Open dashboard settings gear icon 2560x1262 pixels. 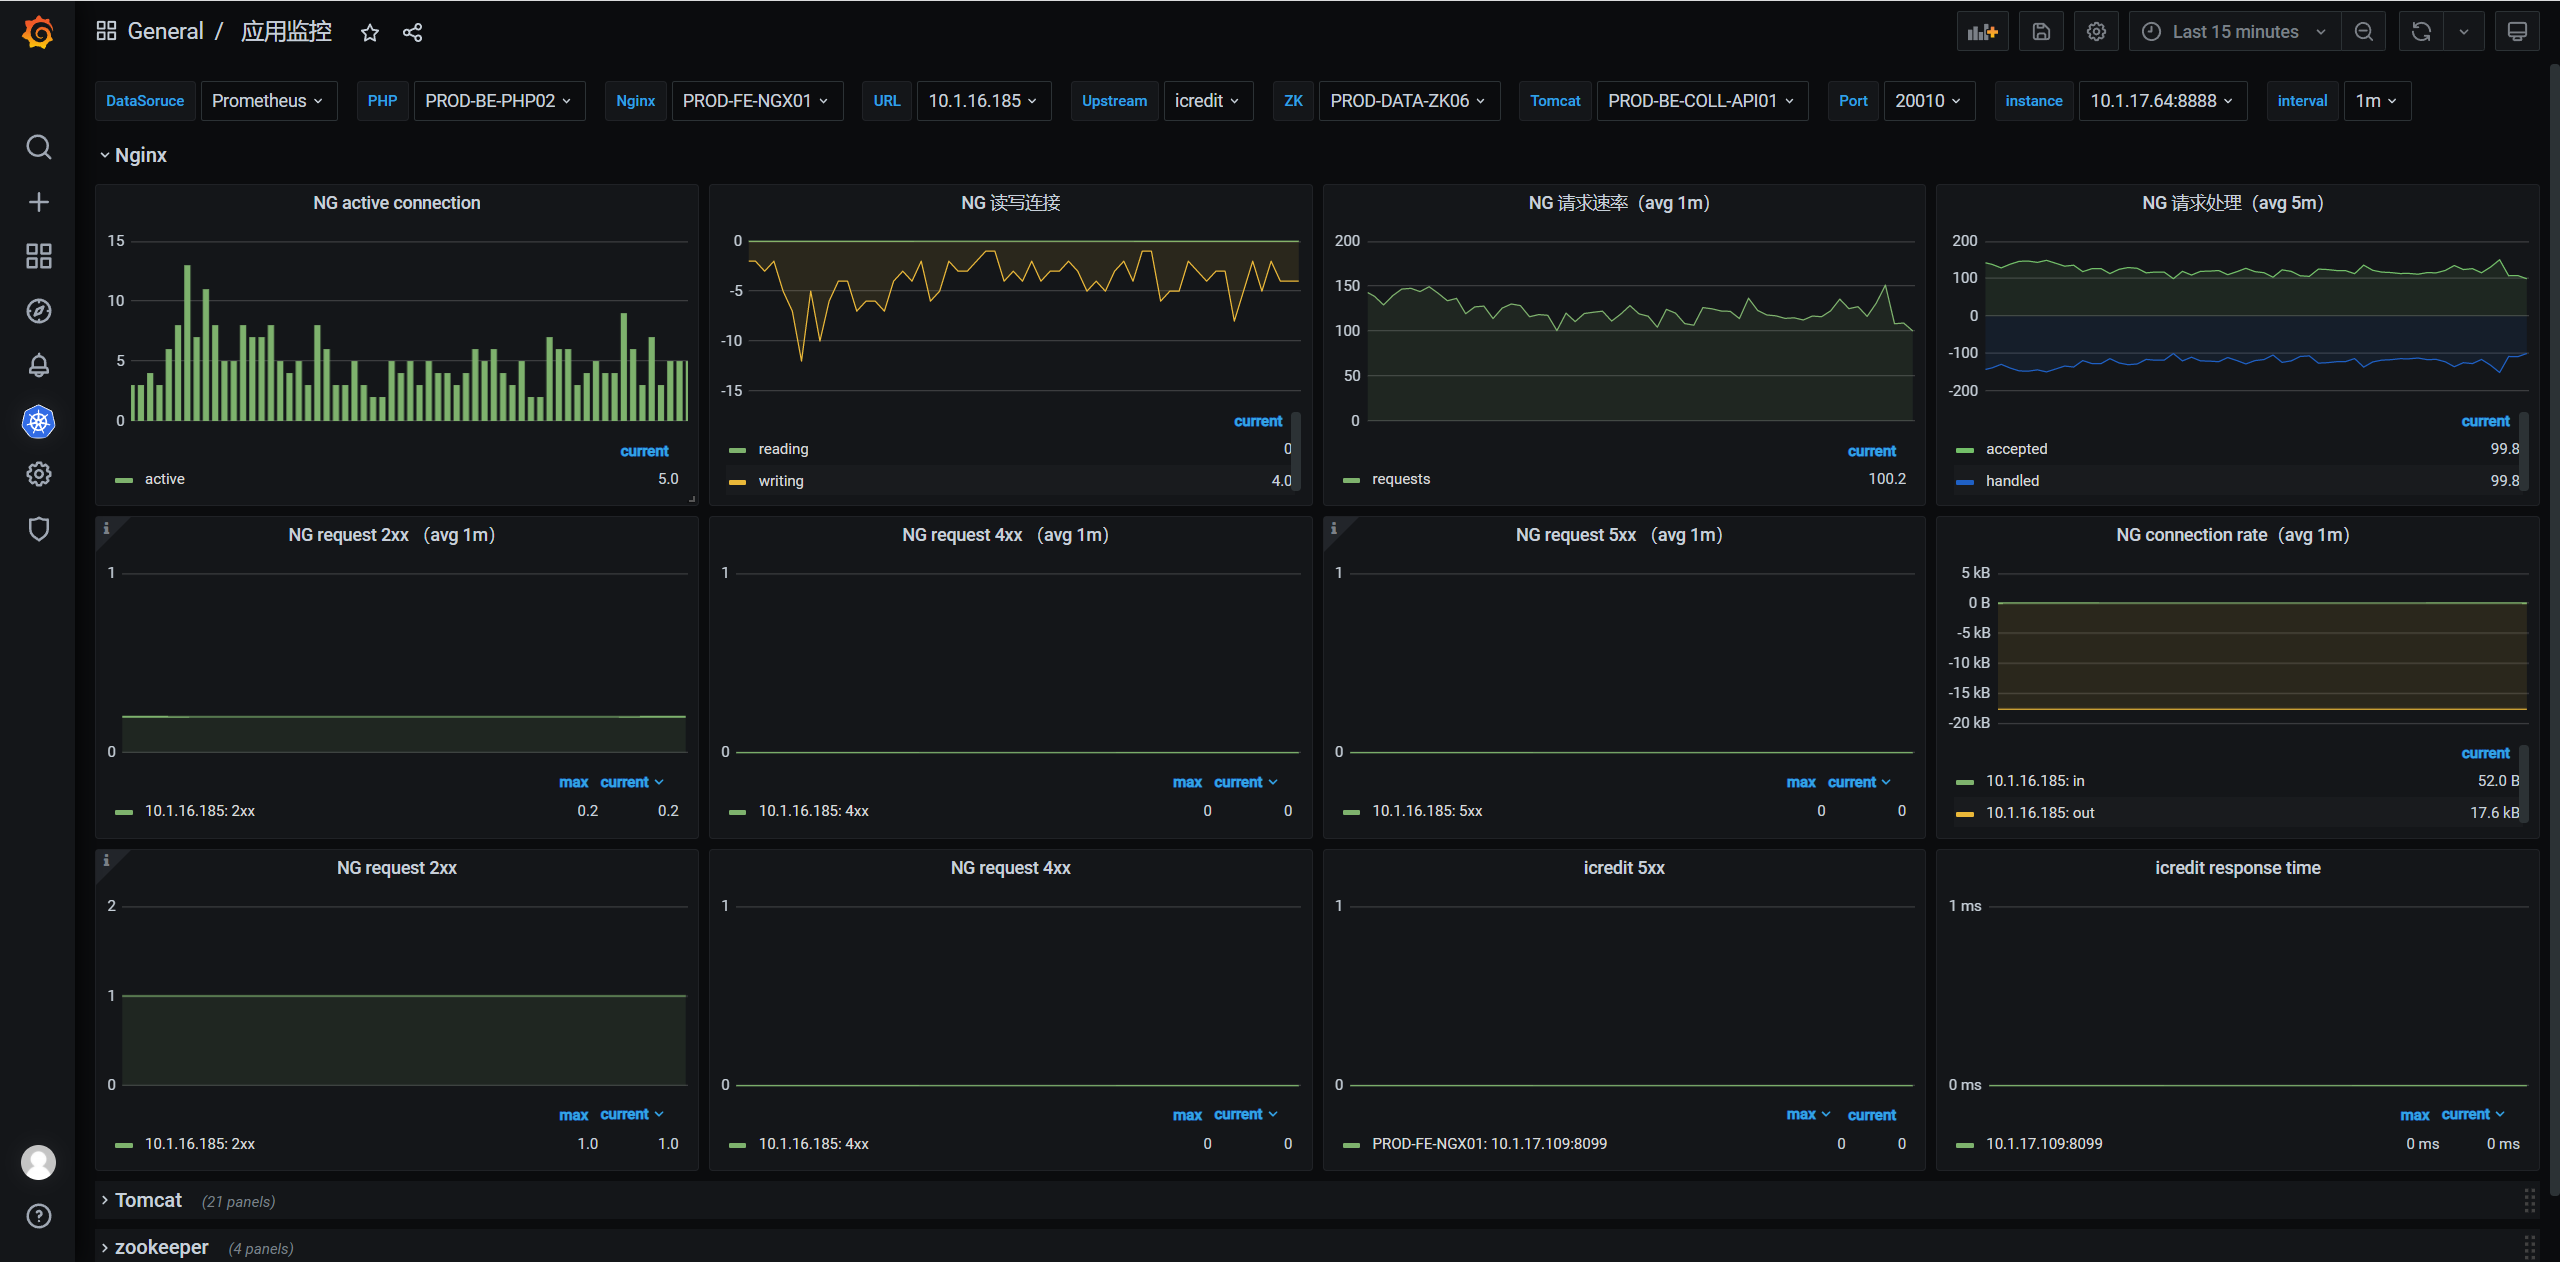click(2096, 32)
